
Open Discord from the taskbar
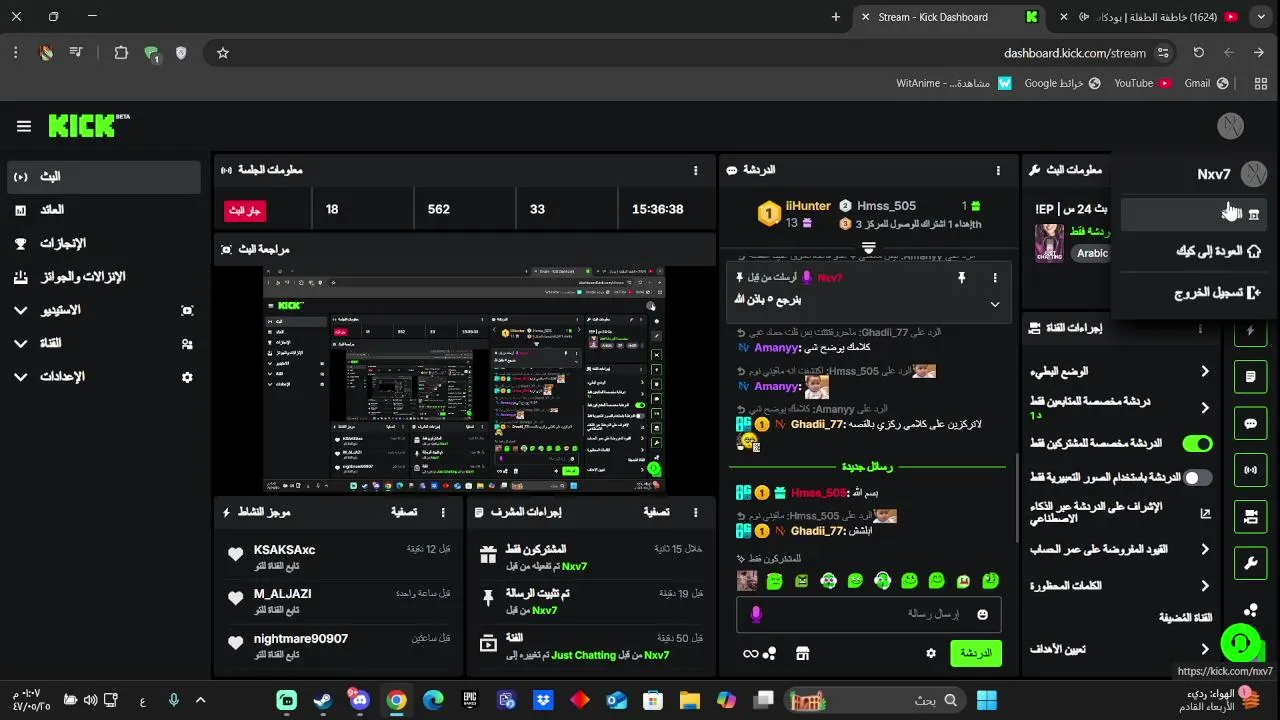point(360,700)
